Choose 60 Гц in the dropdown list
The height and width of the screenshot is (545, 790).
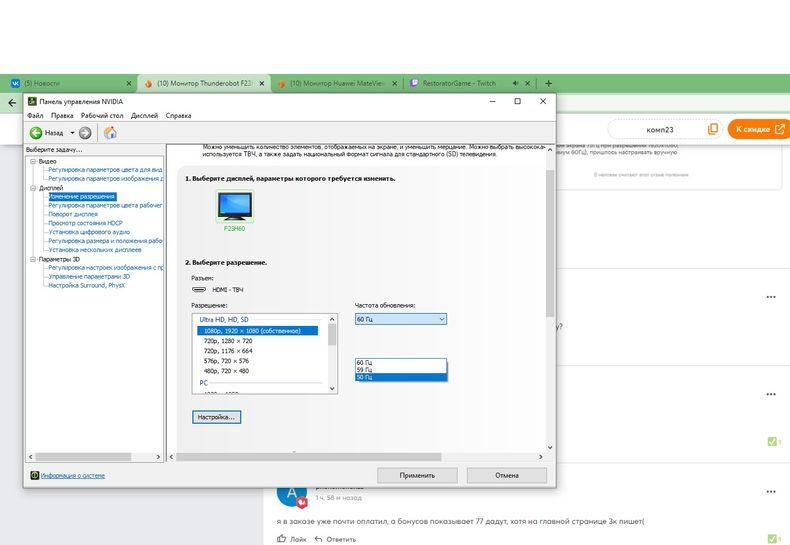(401, 363)
